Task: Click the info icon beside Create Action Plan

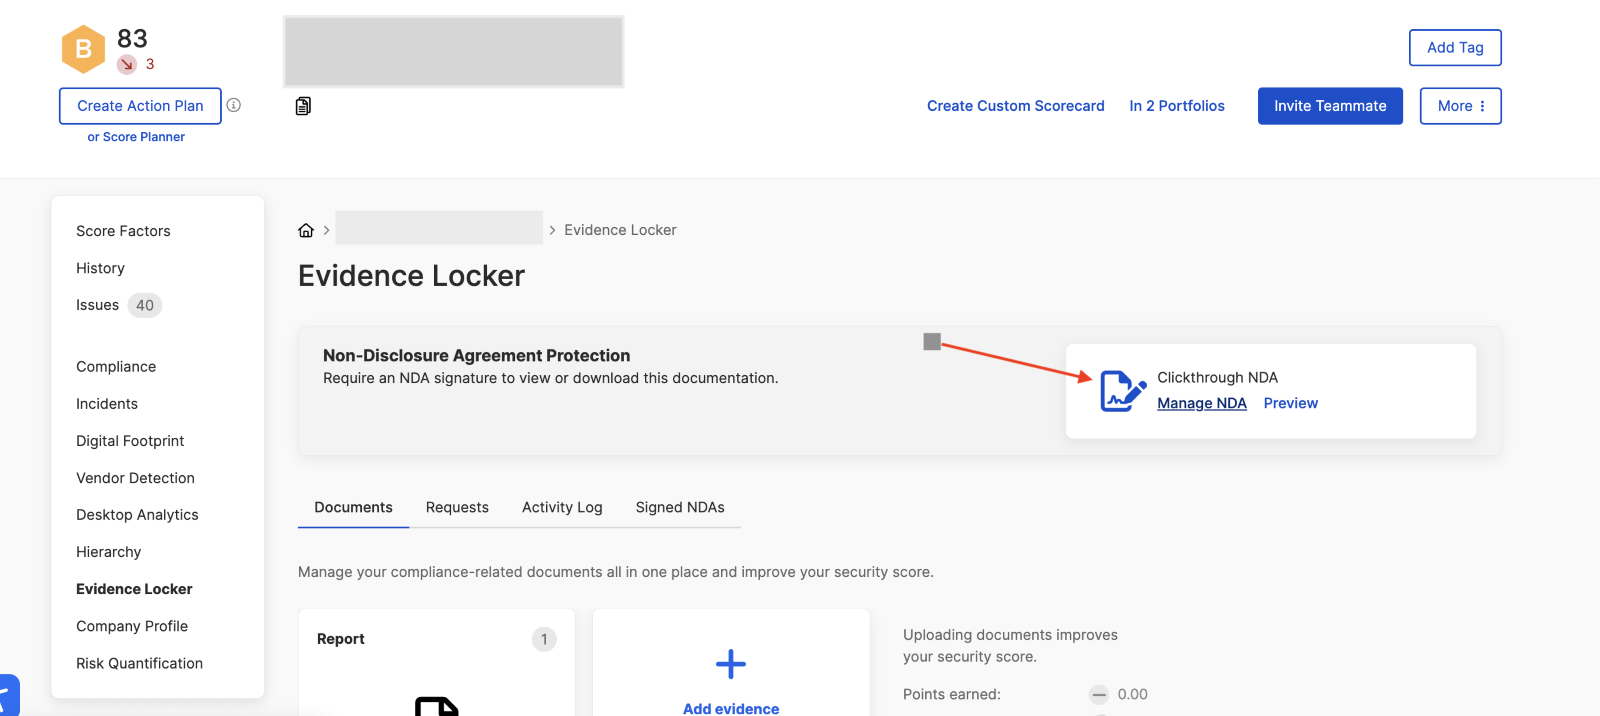Action: pyautogui.click(x=233, y=105)
